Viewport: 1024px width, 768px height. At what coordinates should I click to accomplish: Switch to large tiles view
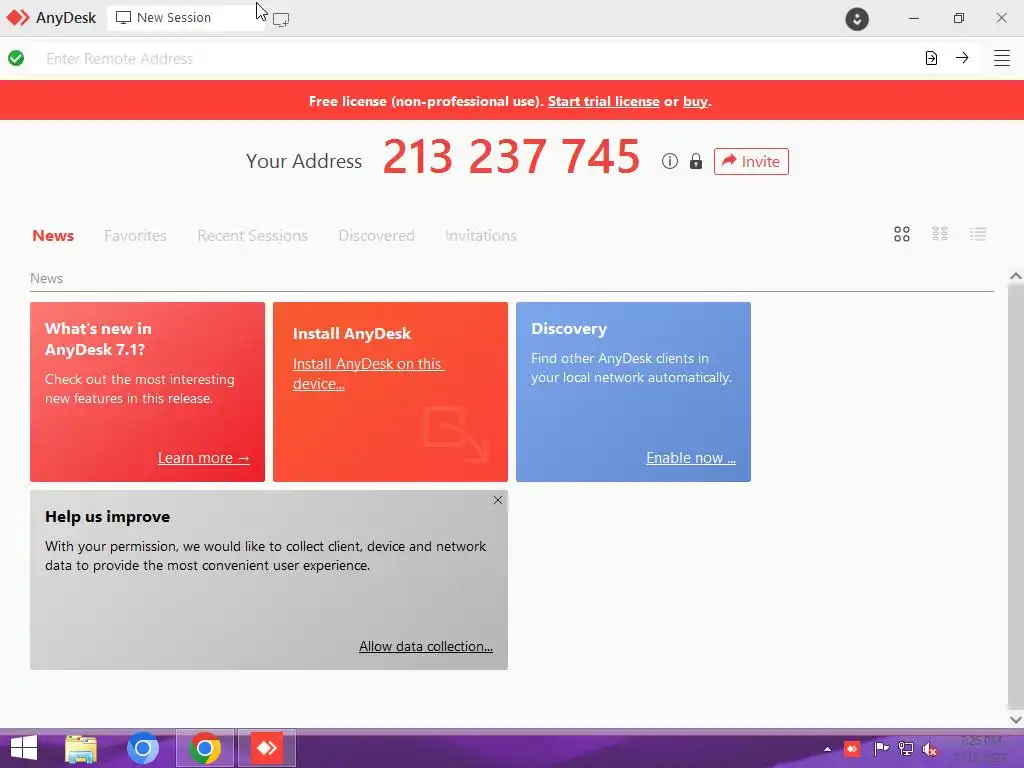point(902,234)
